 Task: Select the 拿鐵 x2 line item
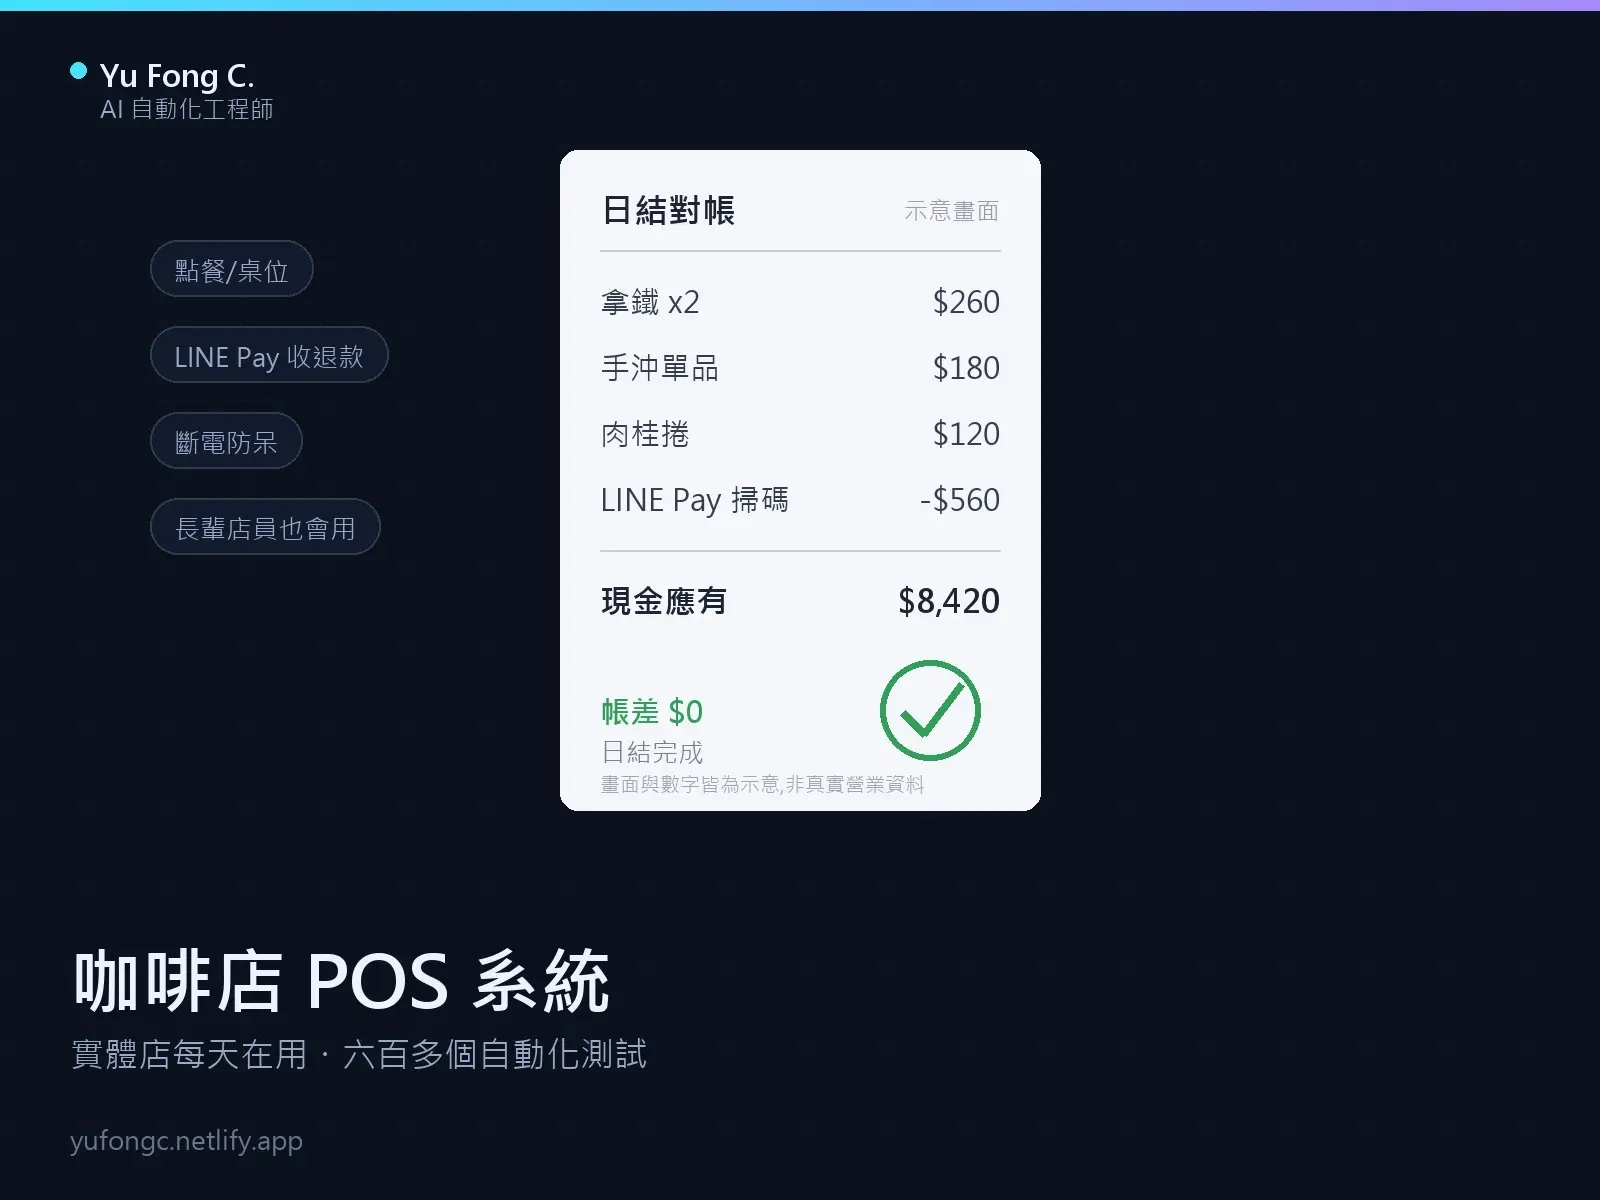click(x=800, y=302)
